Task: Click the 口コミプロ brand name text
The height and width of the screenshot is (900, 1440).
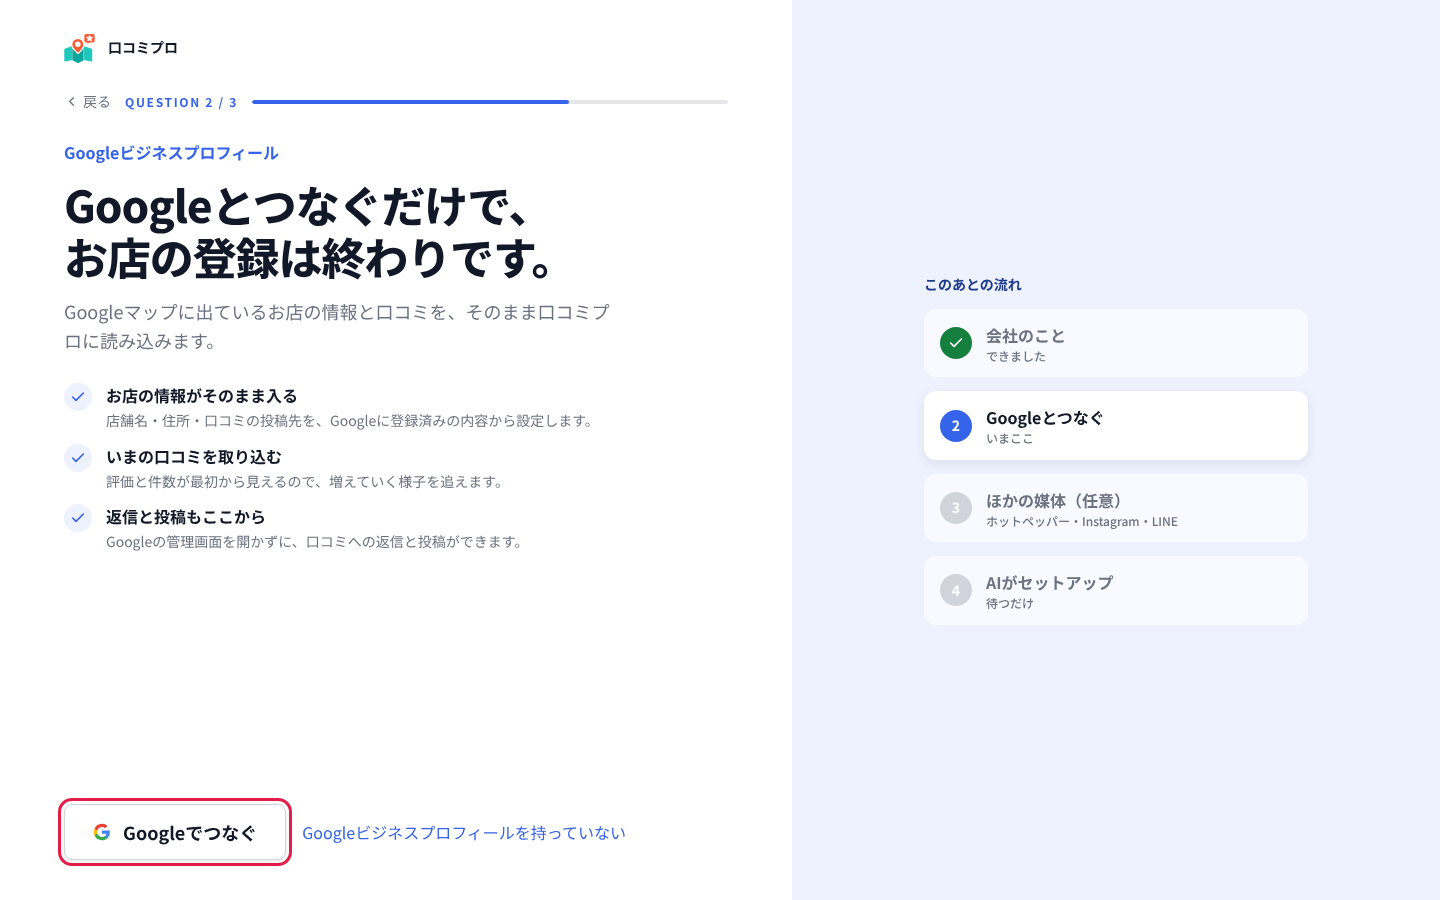Action: (142, 48)
